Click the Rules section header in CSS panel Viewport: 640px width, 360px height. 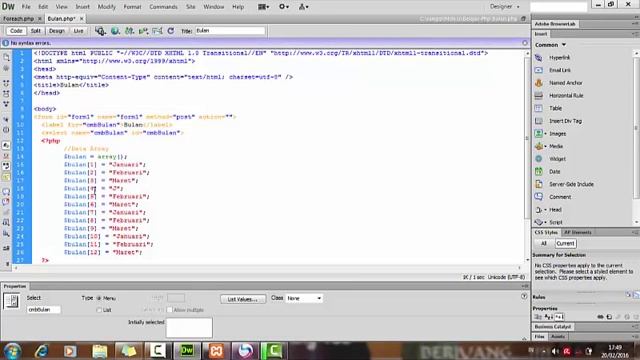[x=539, y=297]
